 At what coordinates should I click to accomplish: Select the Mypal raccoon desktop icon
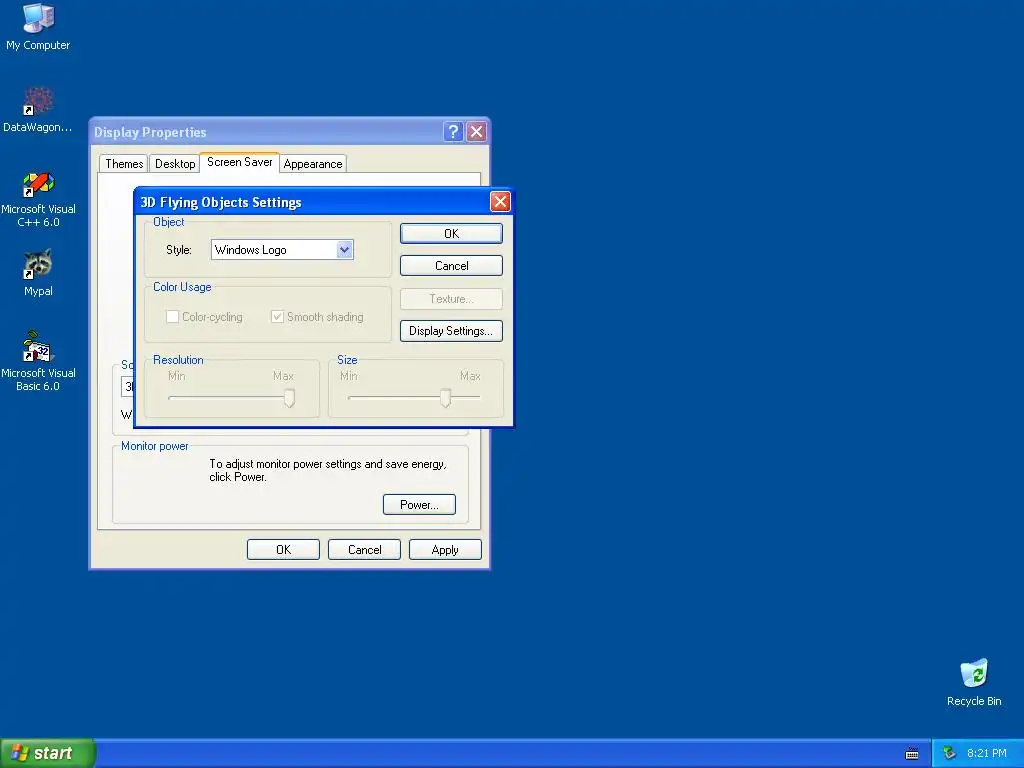click(x=38, y=273)
